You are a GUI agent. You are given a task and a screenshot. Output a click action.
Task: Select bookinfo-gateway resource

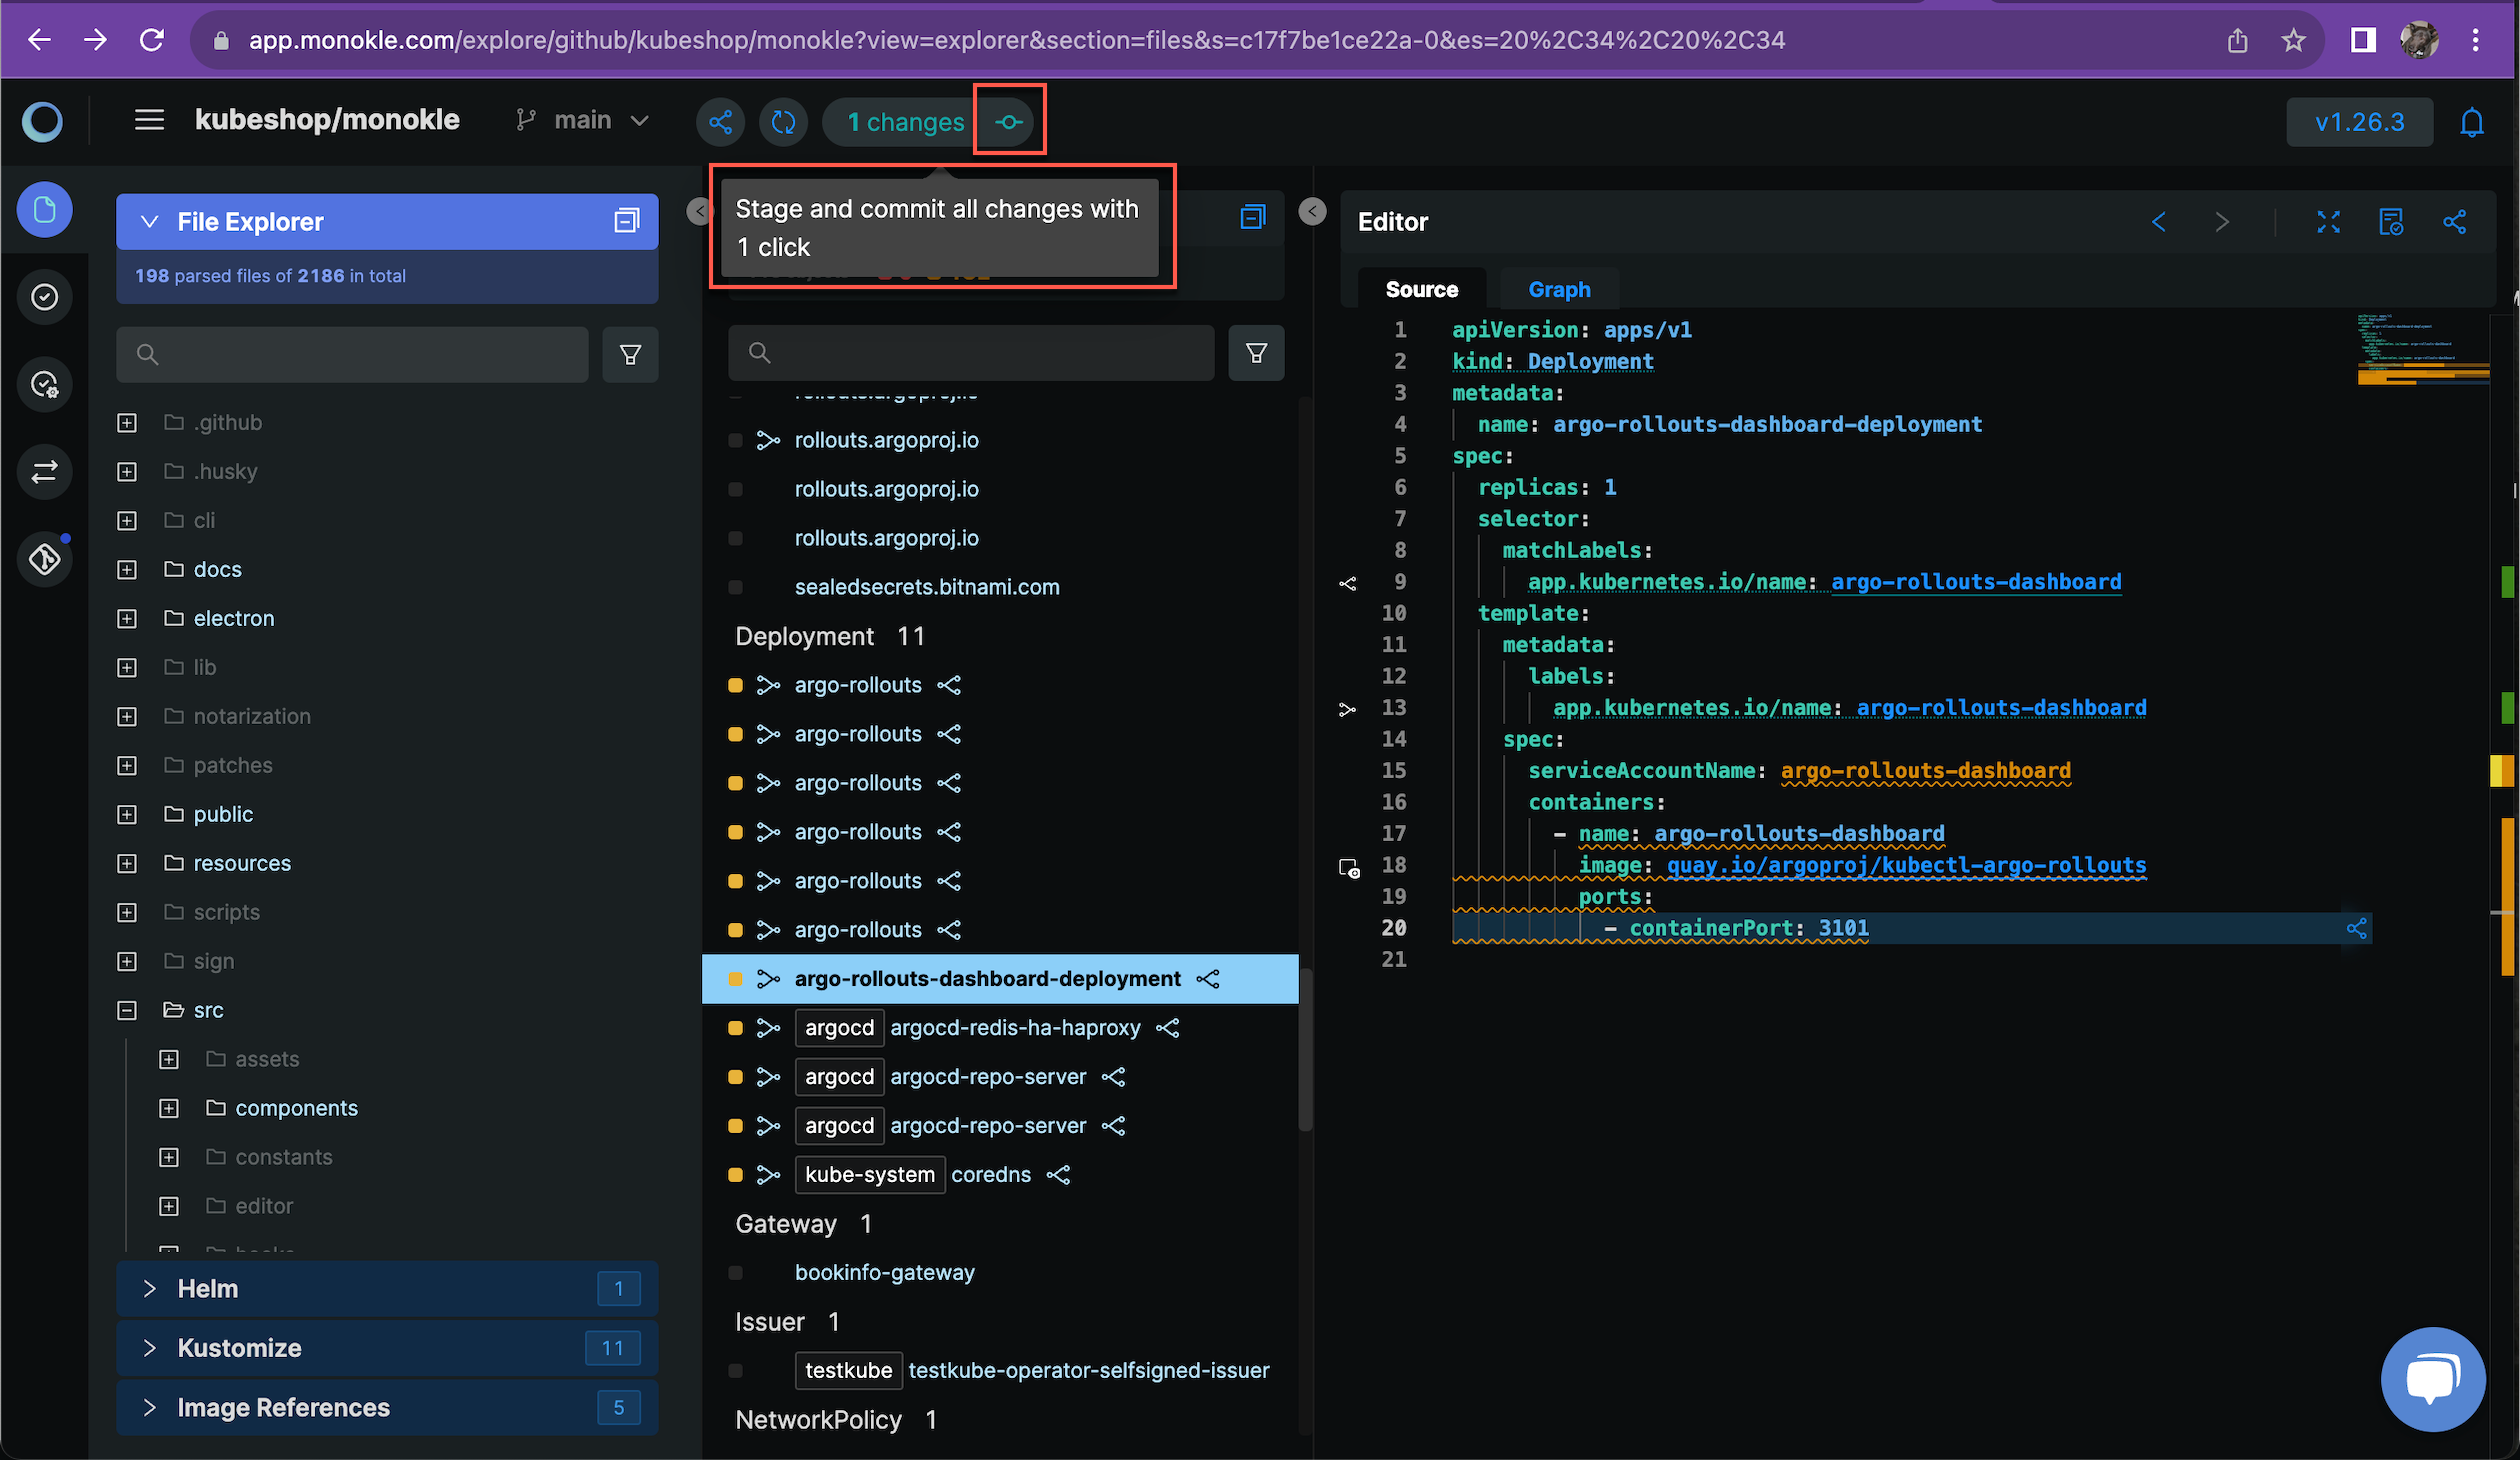point(884,1272)
